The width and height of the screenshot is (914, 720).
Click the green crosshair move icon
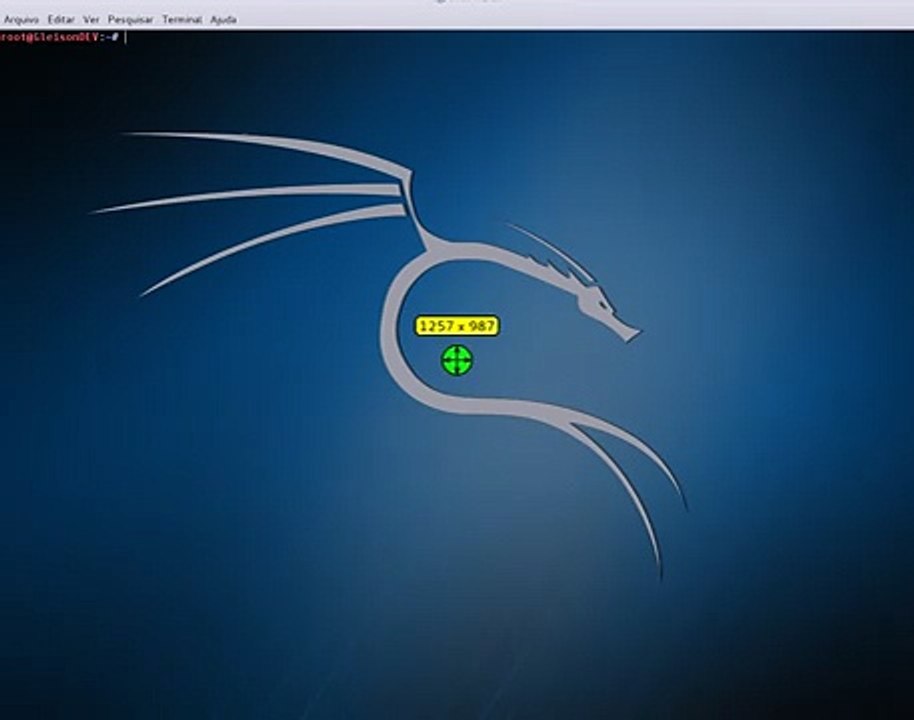click(457, 360)
